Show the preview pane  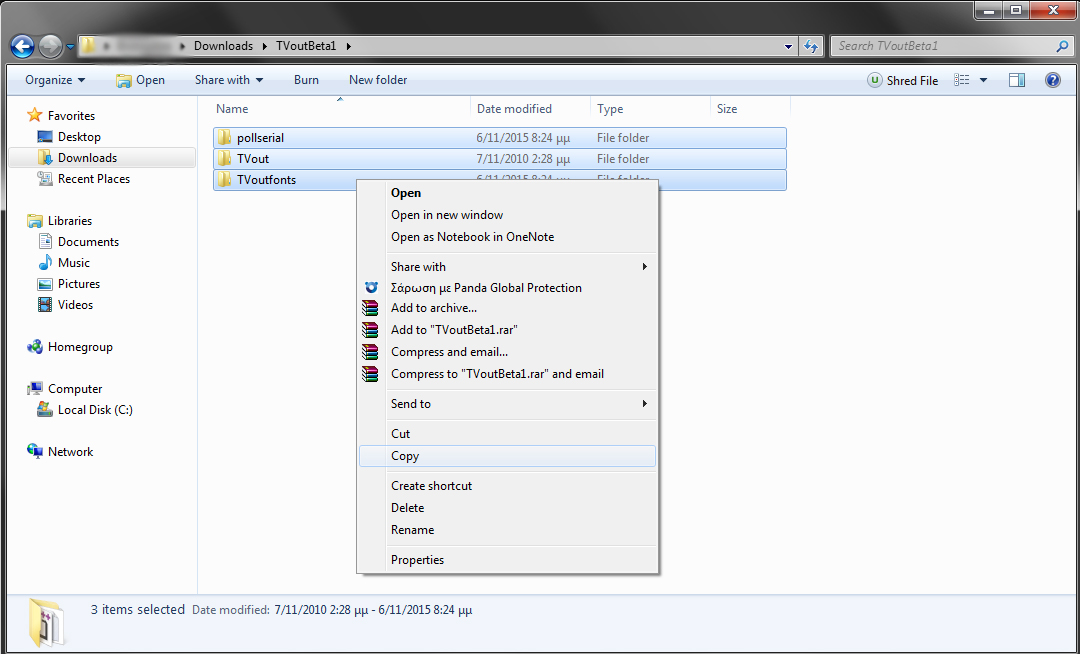(x=1016, y=80)
